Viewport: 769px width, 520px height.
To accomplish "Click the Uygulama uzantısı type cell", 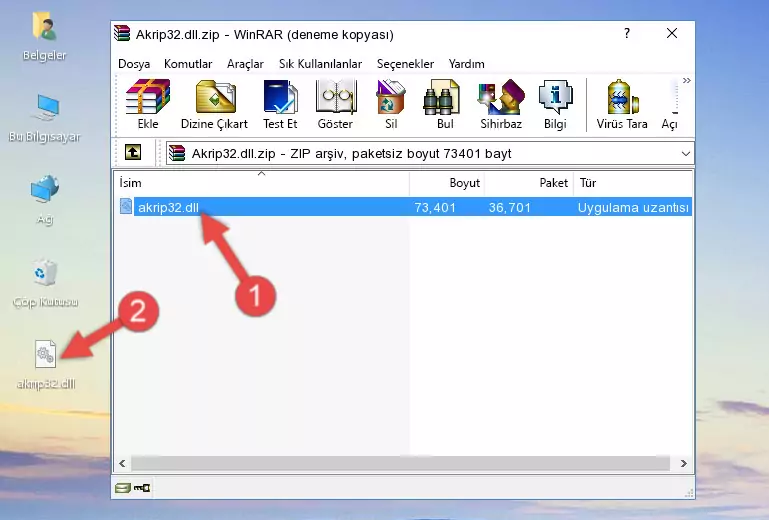I will click(x=633, y=208).
